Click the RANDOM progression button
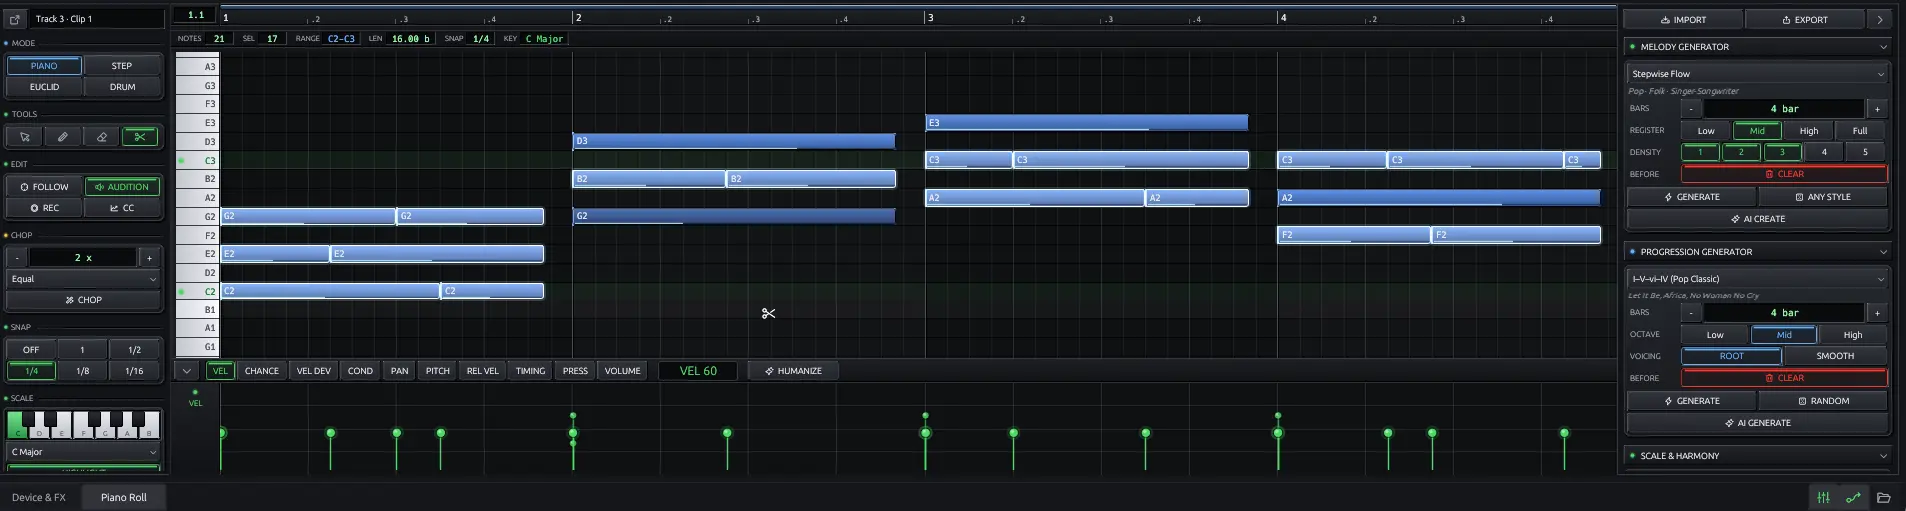This screenshot has width=1906, height=511. point(1823,401)
